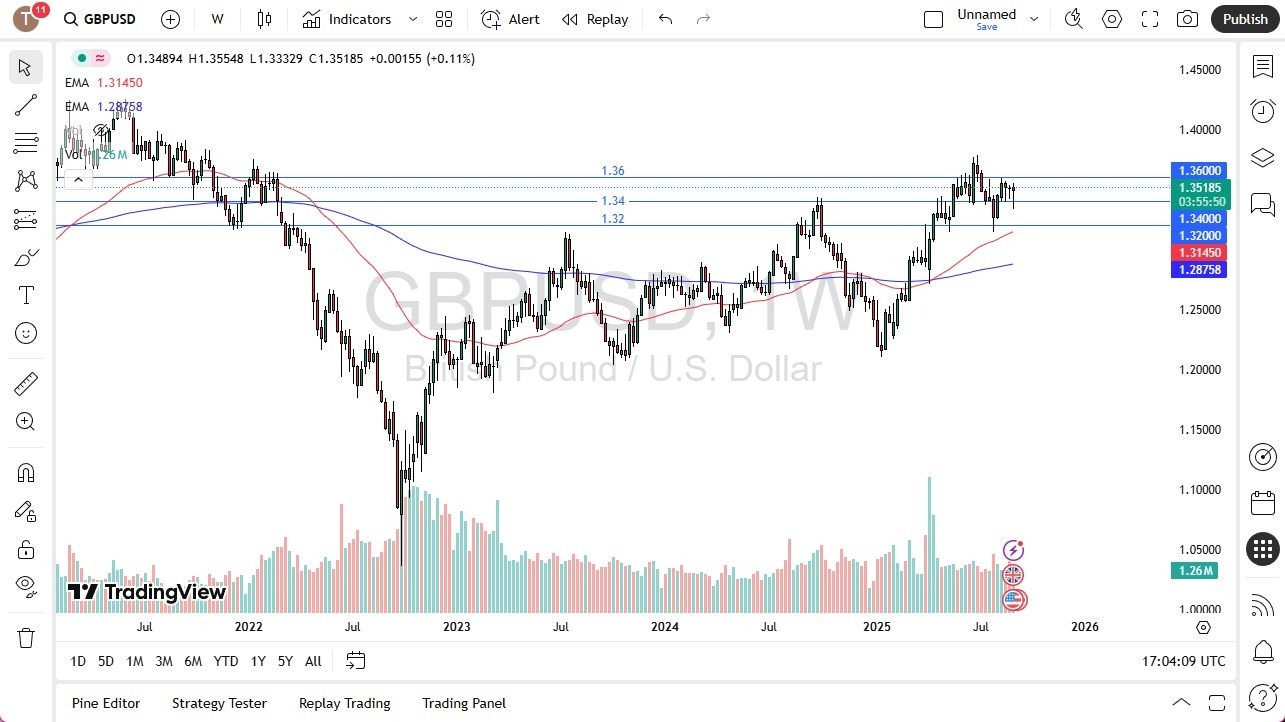The width and height of the screenshot is (1285, 722).
Task: Toggle hide all drawings eye icon
Action: pos(26,585)
